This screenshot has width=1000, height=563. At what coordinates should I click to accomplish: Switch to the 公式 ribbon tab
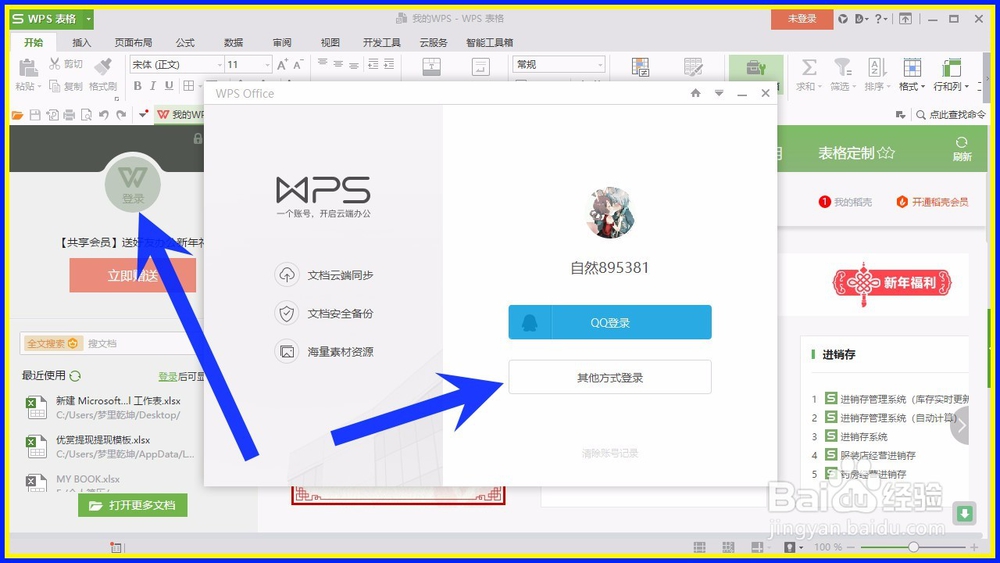click(x=185, y=43)
